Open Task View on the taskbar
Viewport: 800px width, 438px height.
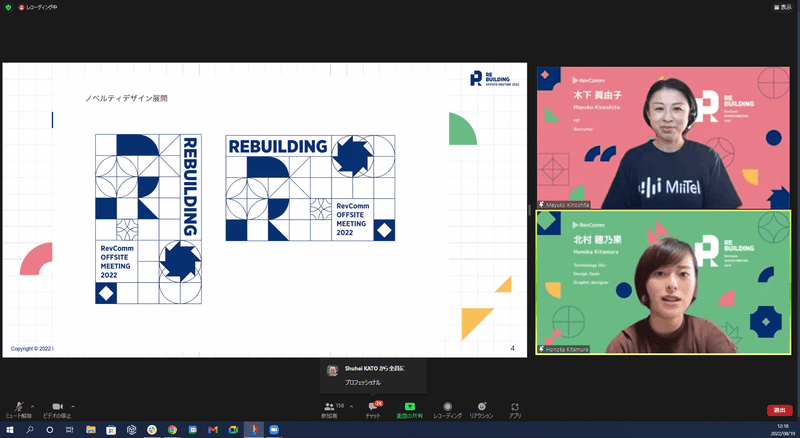tap(69, 430)
